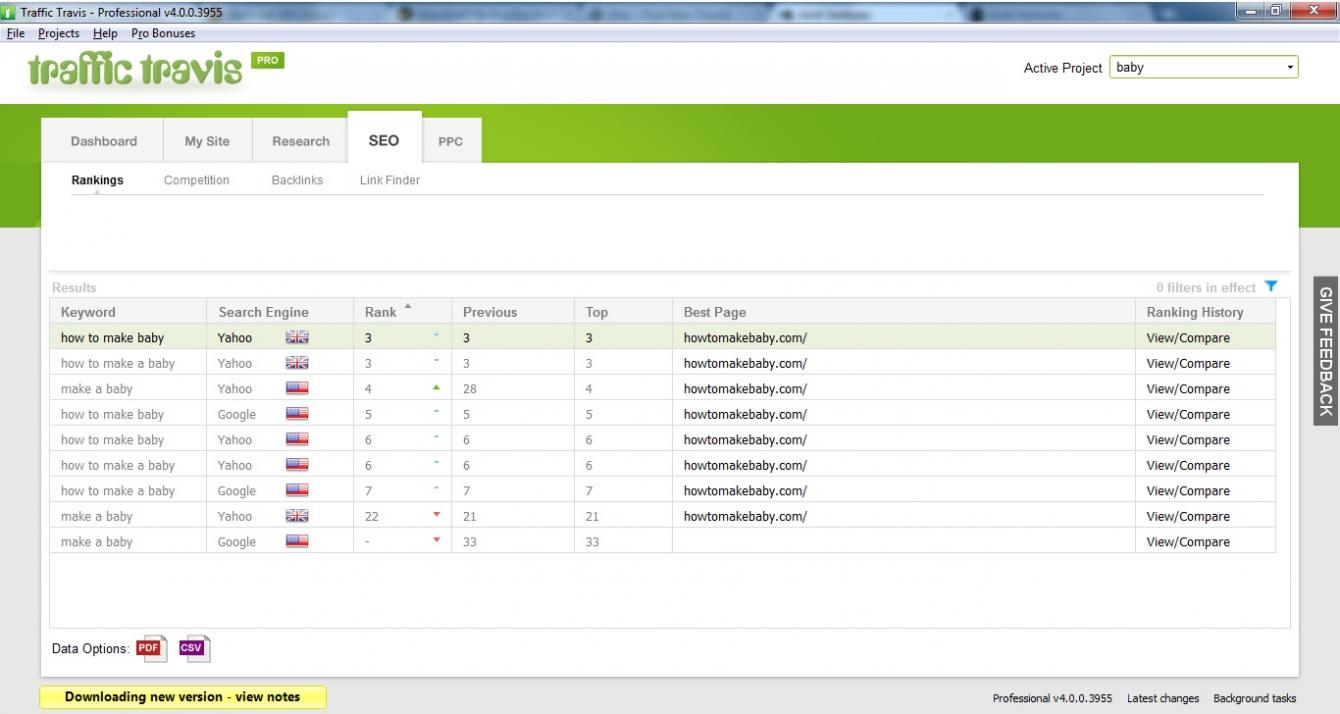Image resolution: width=1340 pixels, height=714 pixels.
Task: Open View/Compare for 'make a baby' Google
Action: (x=1188, y=542)
